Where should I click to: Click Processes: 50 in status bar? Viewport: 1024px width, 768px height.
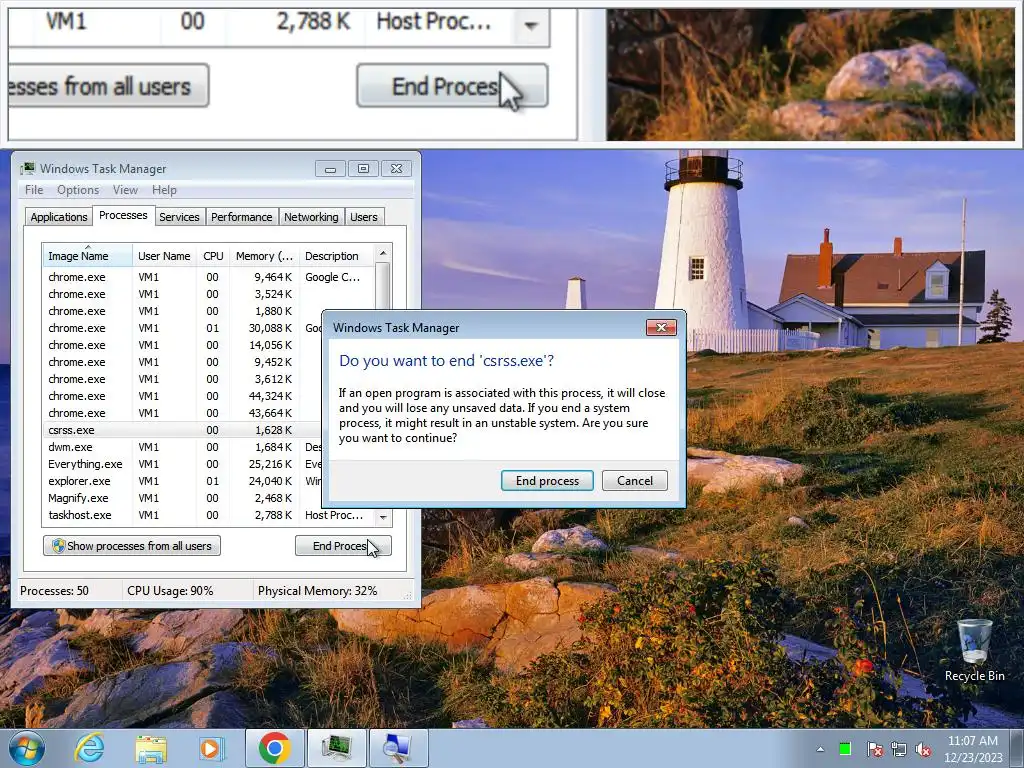tap(54, 590)
